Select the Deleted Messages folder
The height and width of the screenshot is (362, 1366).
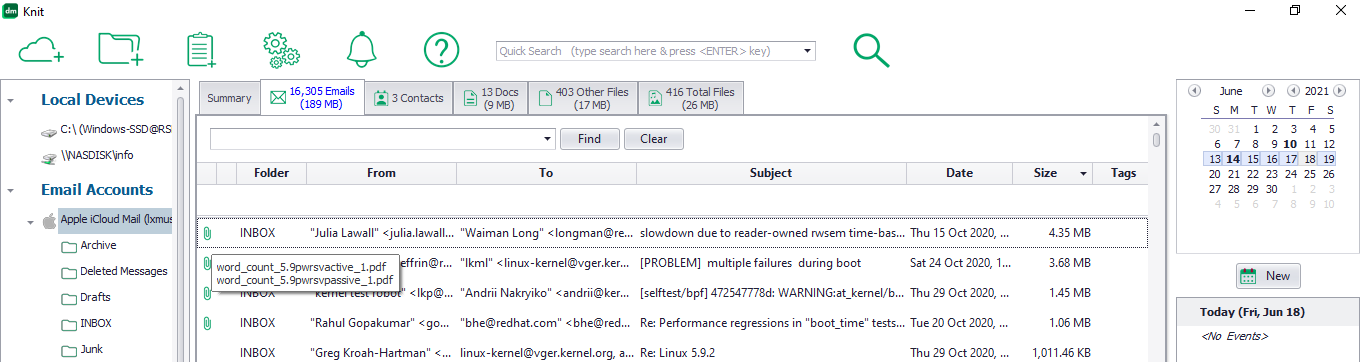point(123,272)
